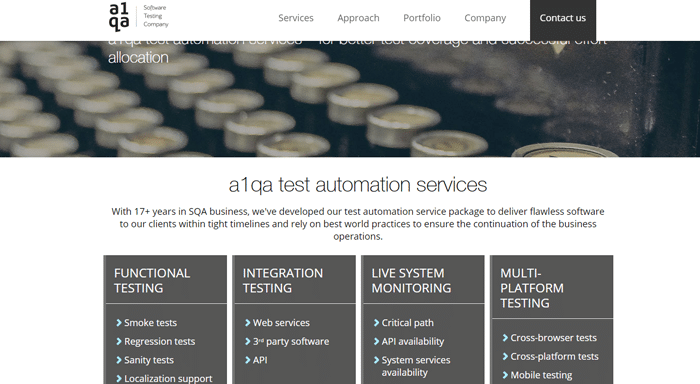
Task: Click the Mobile testing chevron icon
Action: point(505,375)
